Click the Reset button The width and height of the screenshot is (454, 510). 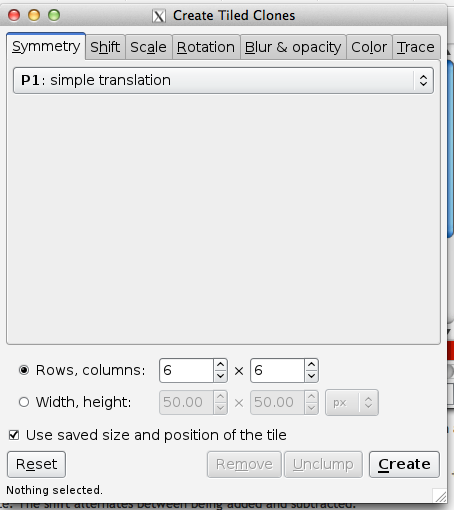[36, 464]
